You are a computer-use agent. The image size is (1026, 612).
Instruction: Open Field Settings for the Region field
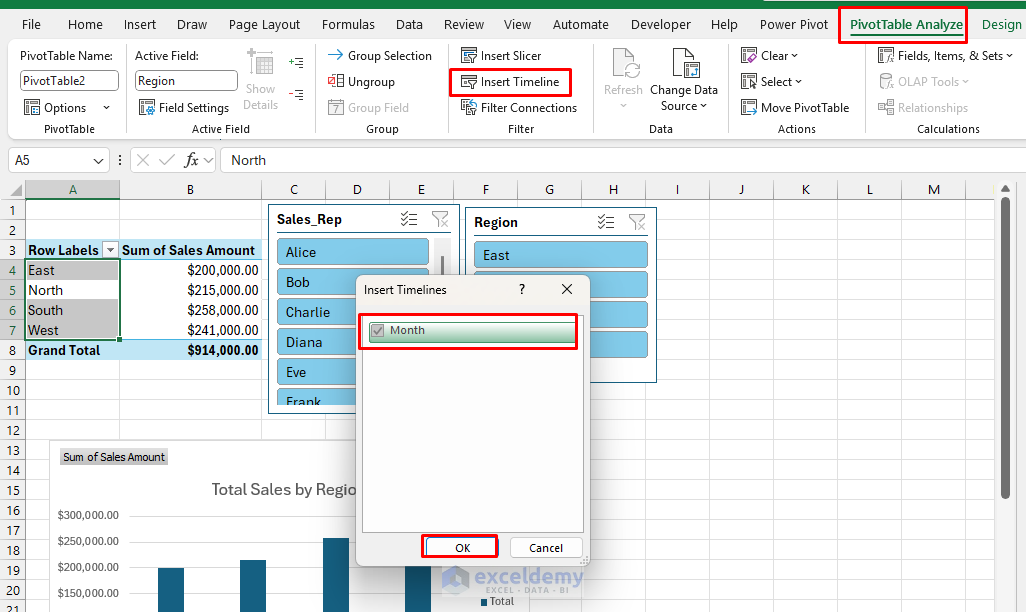coord(187,107)
